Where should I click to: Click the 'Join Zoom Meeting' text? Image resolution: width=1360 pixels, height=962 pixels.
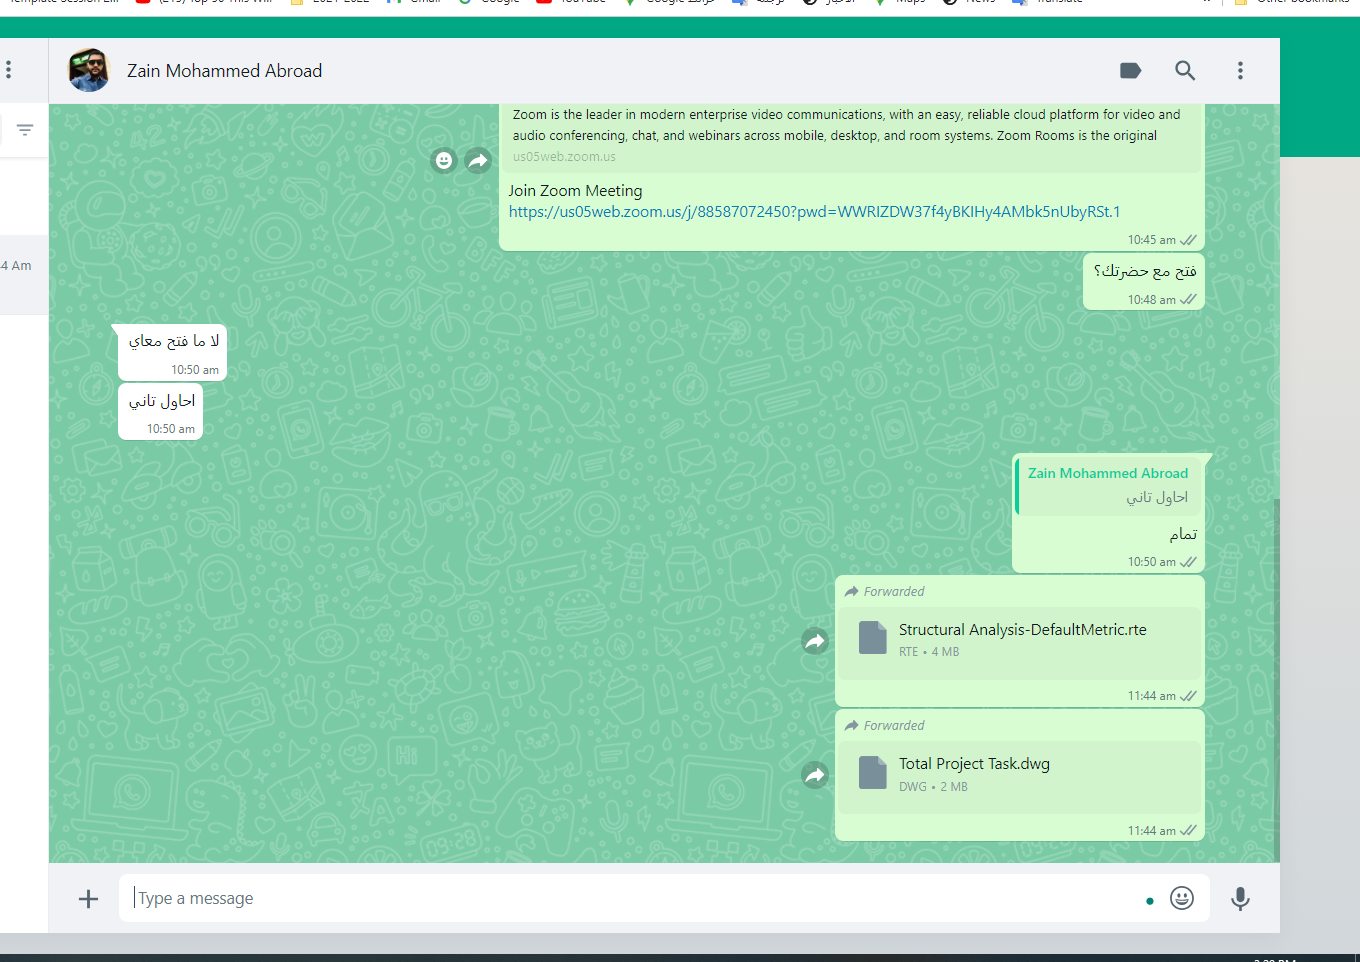(x=575, y=191)
